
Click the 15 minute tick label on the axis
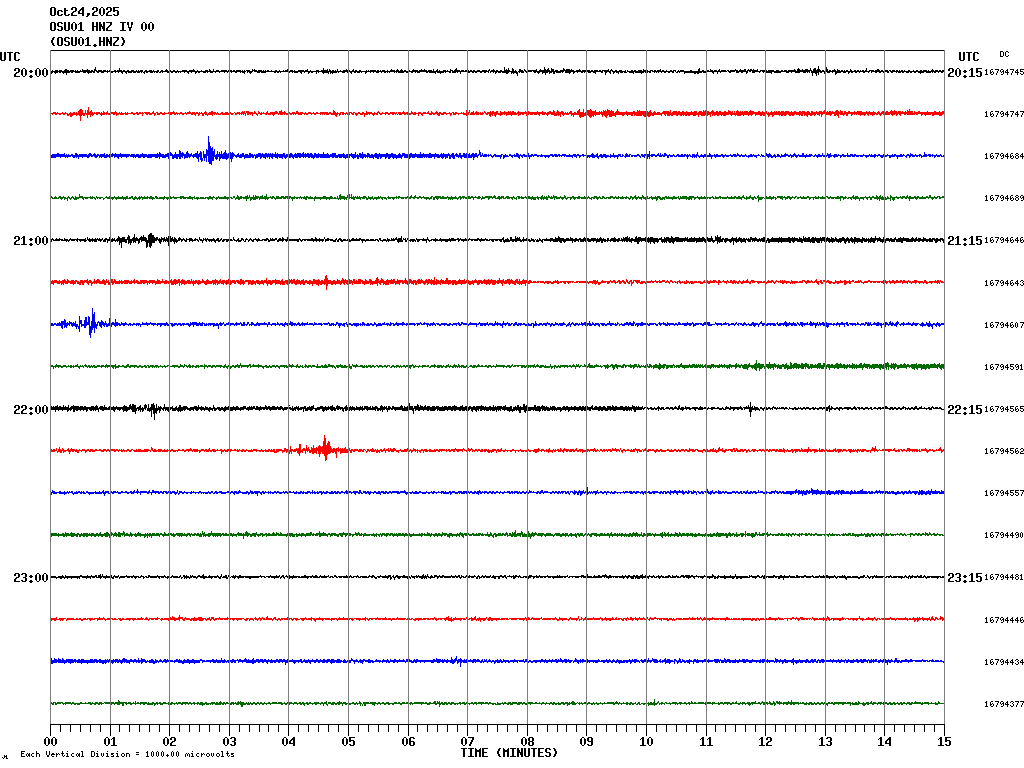[943, 741]
